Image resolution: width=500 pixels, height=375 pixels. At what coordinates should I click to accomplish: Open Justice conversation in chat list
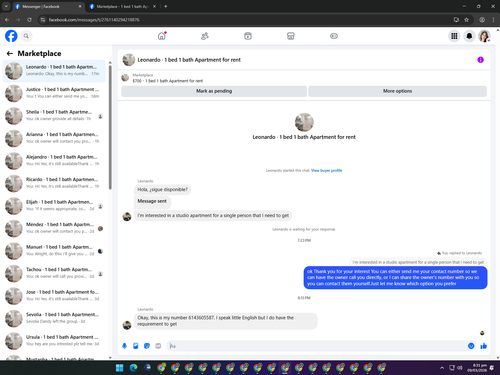coord(54,93)
